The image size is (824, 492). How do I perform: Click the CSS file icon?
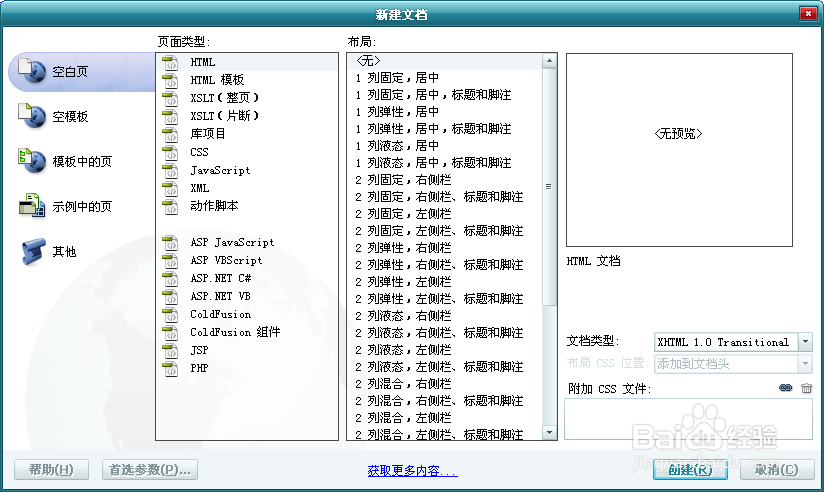pos(170,152)
